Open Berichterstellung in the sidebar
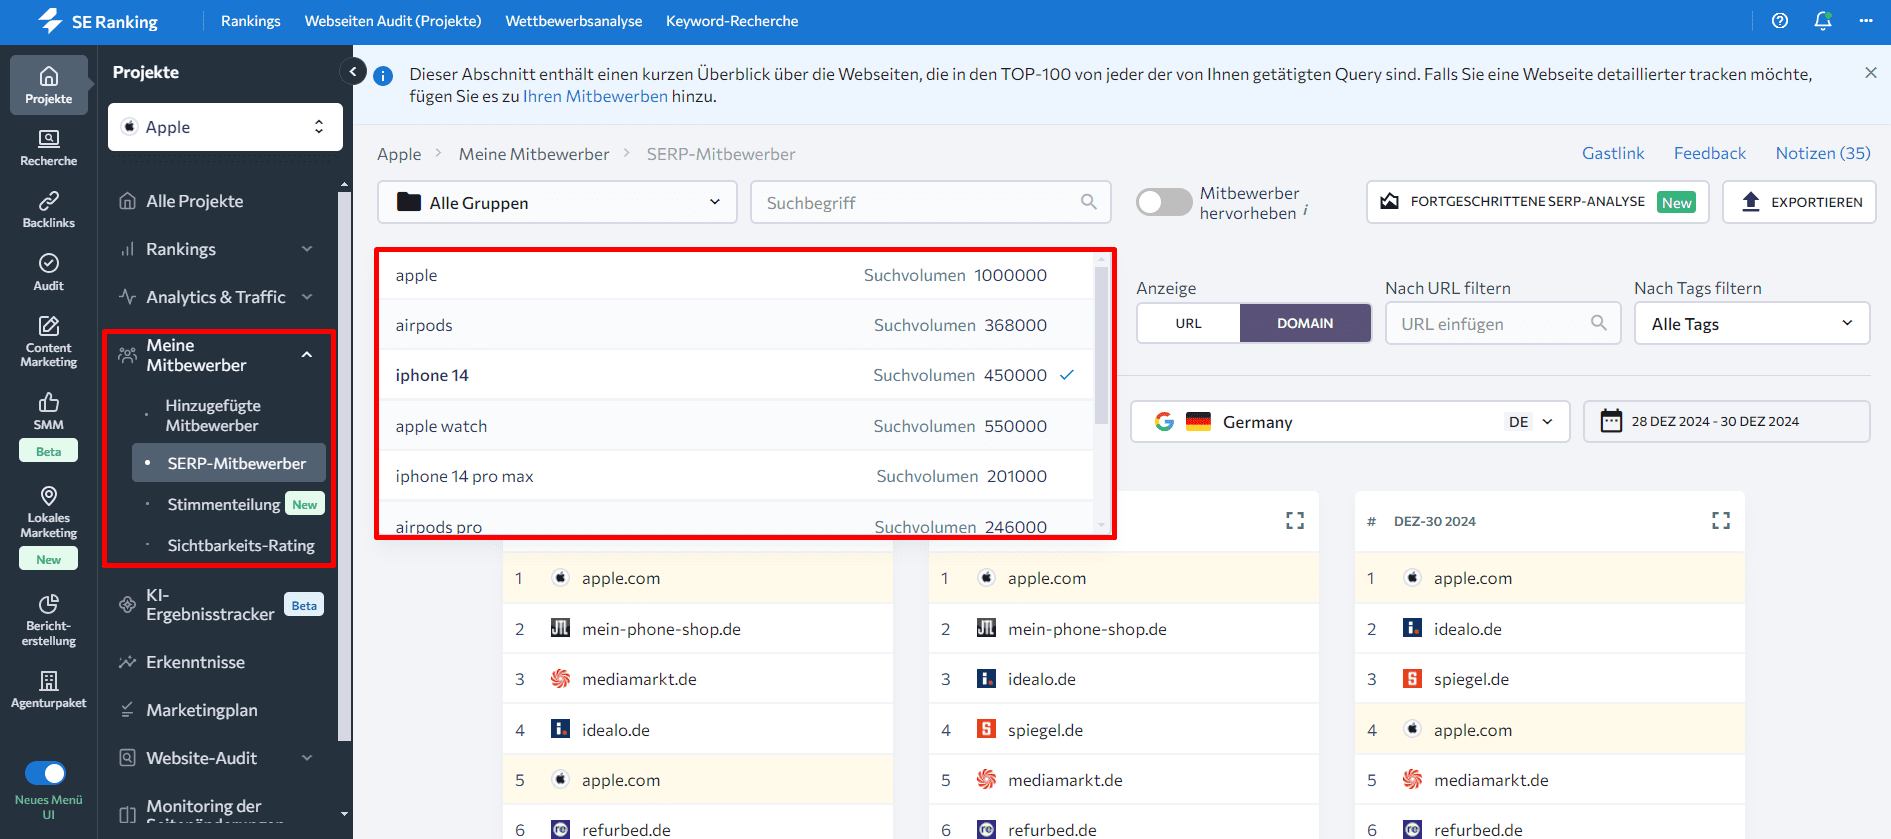The image size is (1891, 839). [x=48, y=620]
